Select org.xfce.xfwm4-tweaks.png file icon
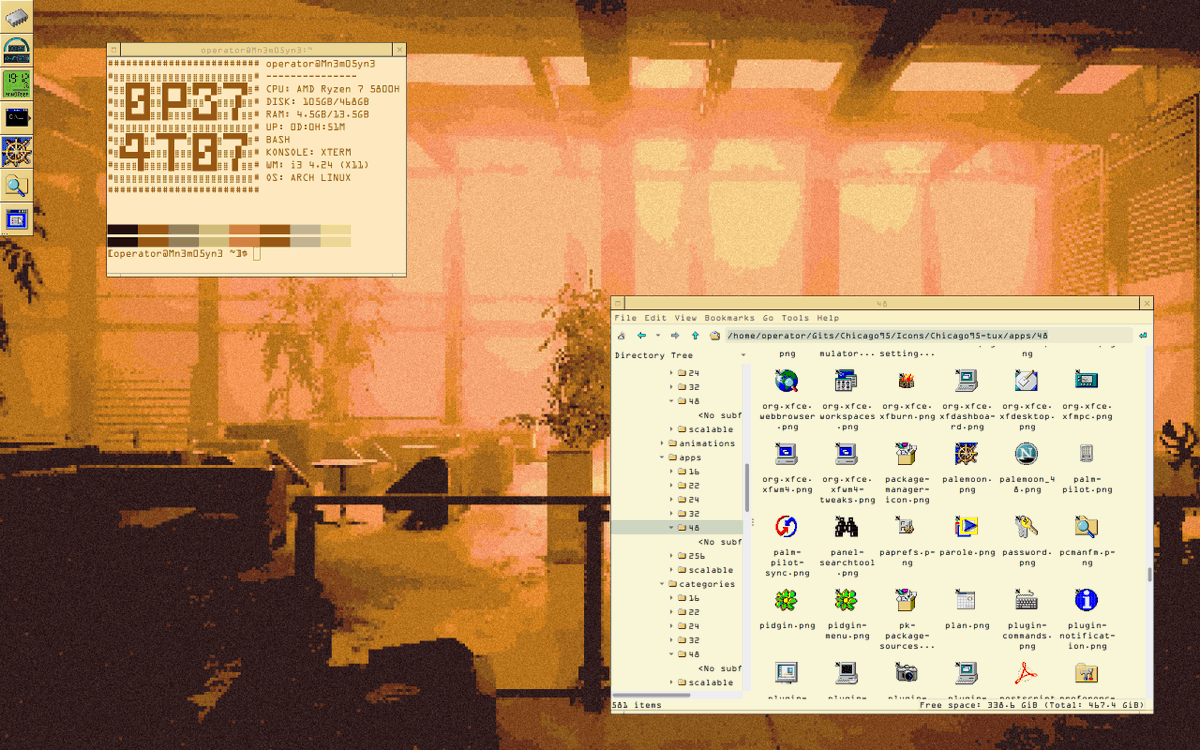This screenshot has height=750, width=1200. pyautogui.click(x=846, y=454)
